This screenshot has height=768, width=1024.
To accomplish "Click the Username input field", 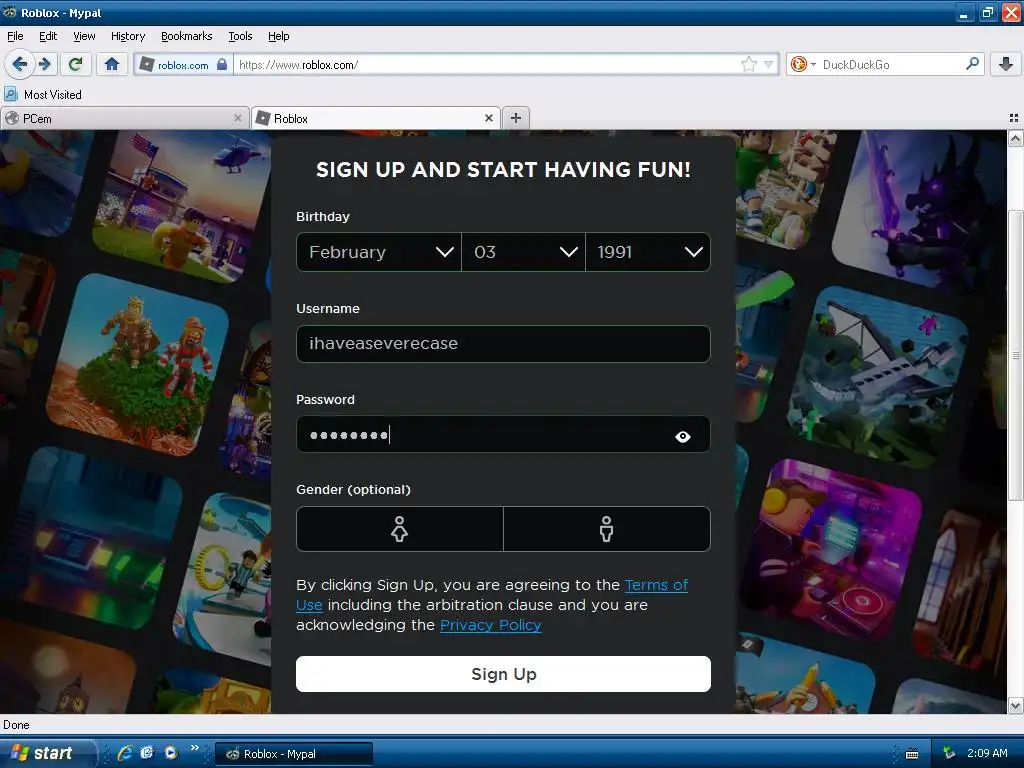I will [503, 344].
